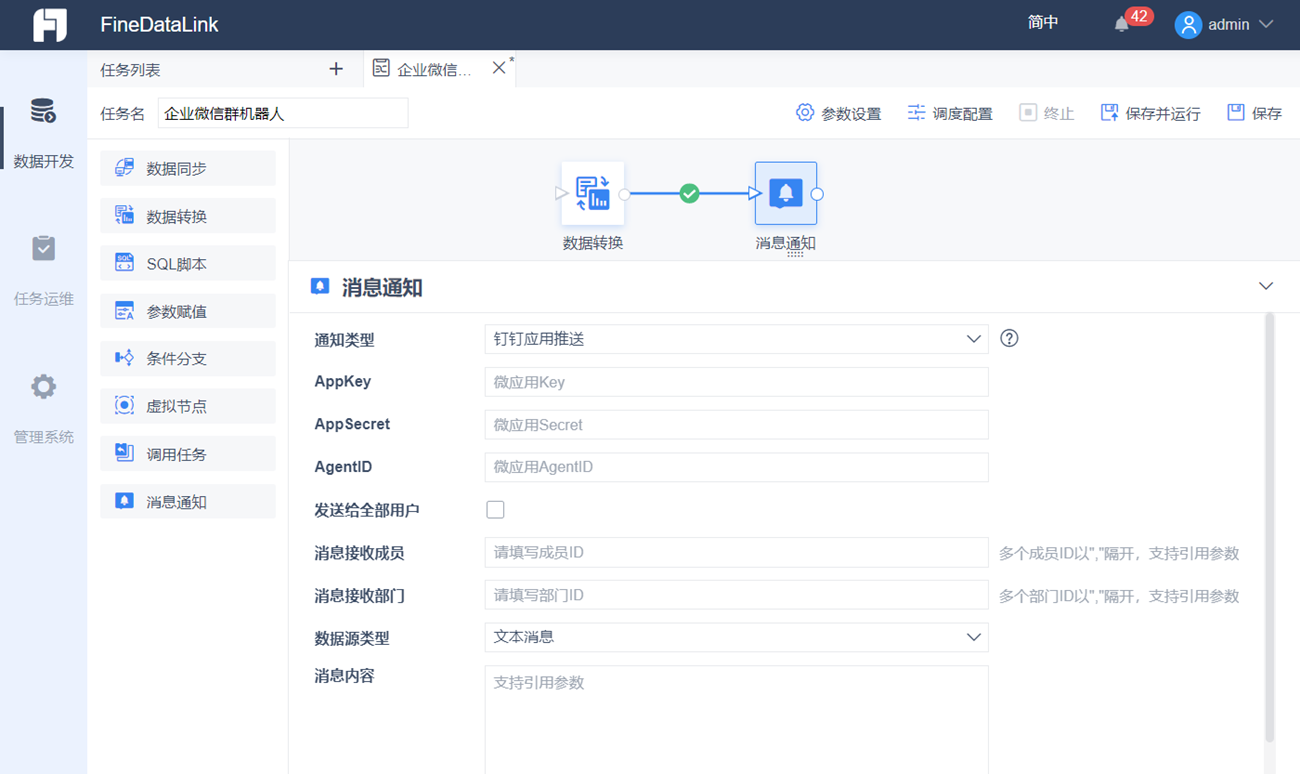The height and width of the screenshot is (774, 1300).
Task: Open the 任务运维 sidebar section
Action: pyautogui.click(x=43, y=271)
